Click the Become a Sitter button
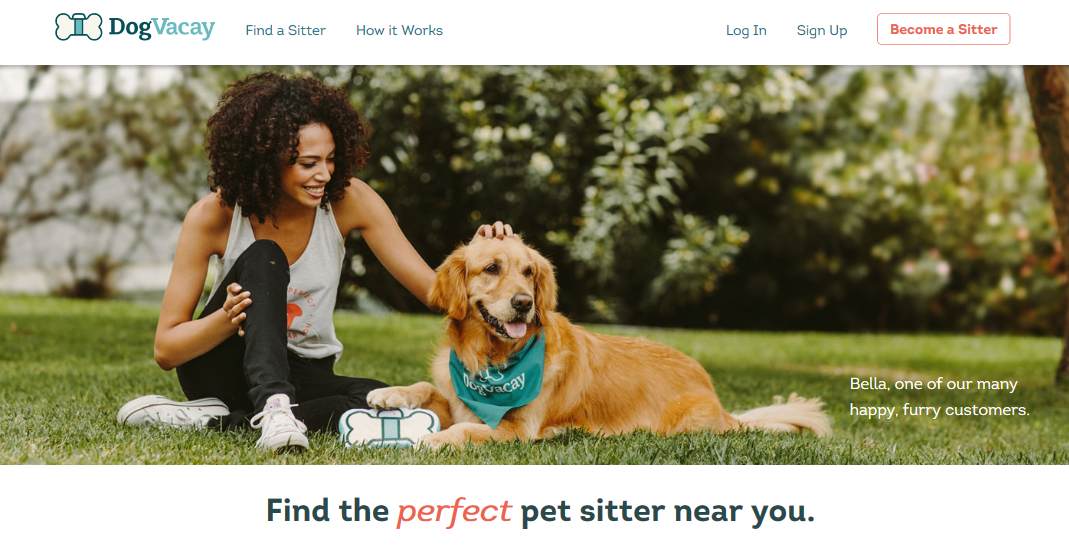The height and width of the screenshot is (545, 1069). (x=944, y=29)
